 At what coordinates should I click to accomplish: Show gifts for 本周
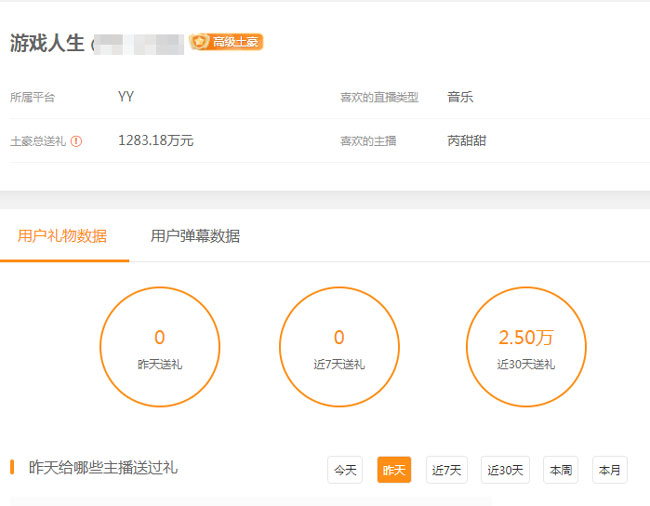[560, 470]
